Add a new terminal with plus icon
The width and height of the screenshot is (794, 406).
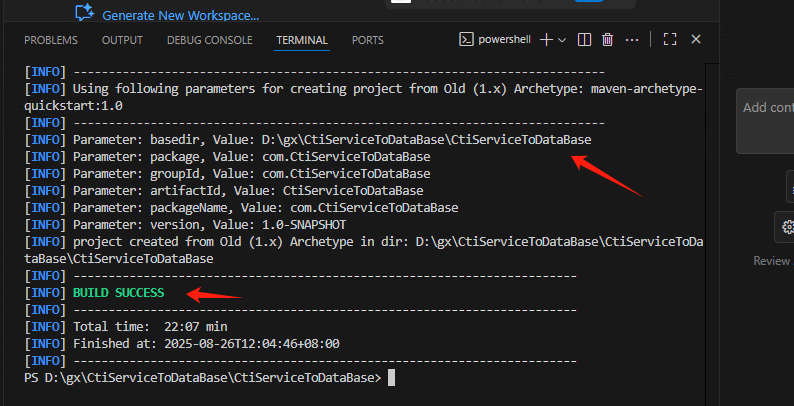point(546,40)
